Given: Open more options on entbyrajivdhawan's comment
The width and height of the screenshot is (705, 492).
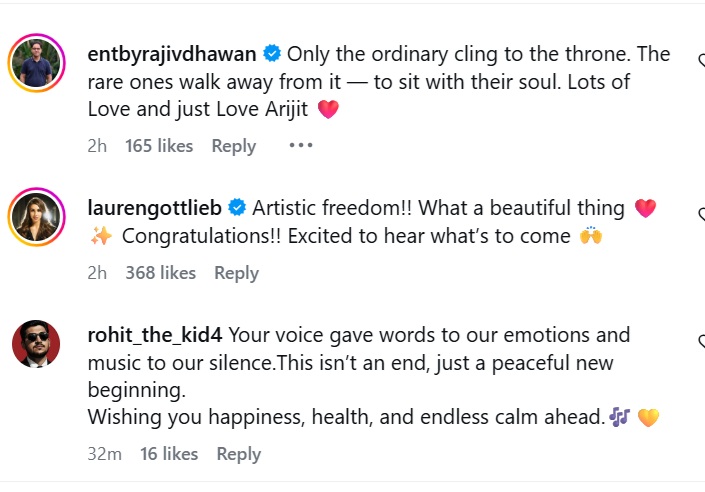Looking at the screenshot, I should [x=300, y=146].
